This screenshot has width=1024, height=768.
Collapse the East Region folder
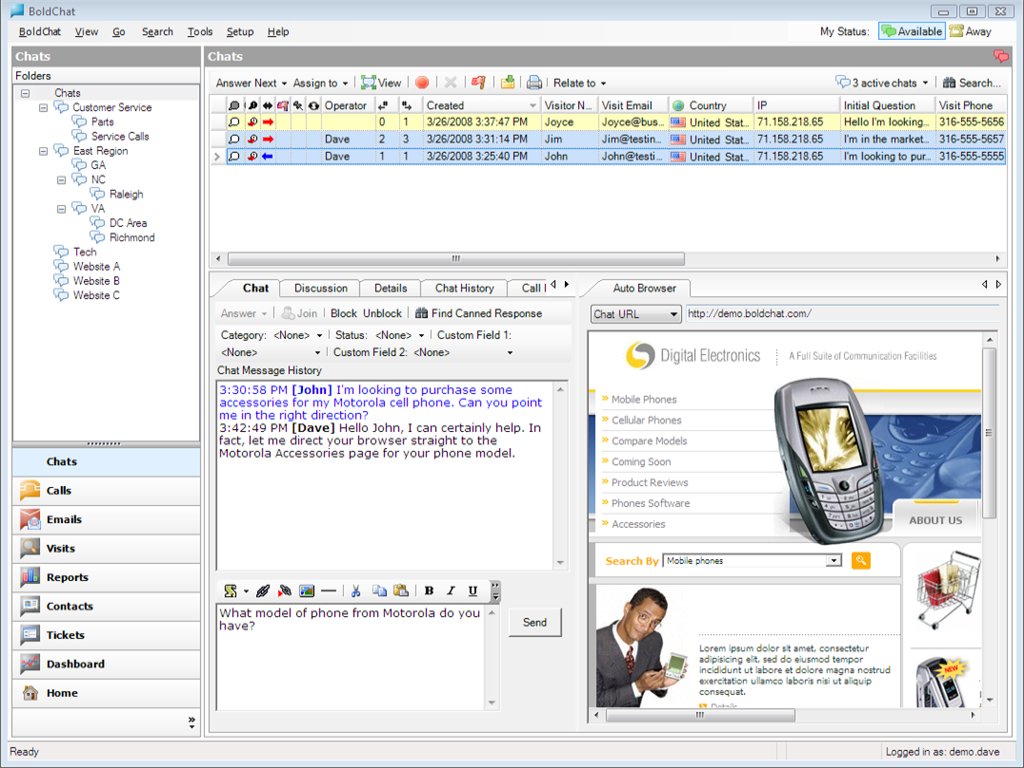pyautogui.click(x=44, y=151)
